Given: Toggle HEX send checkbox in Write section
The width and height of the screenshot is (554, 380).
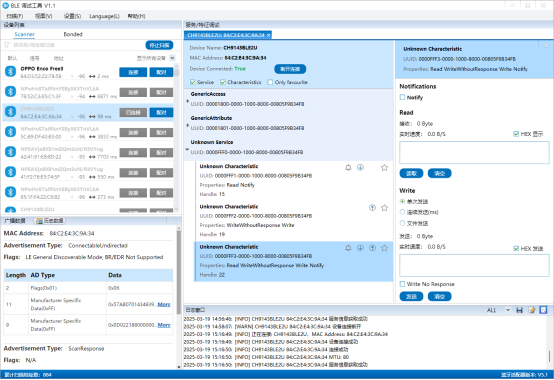Looking at the screenshot, I should pos(516,248).
